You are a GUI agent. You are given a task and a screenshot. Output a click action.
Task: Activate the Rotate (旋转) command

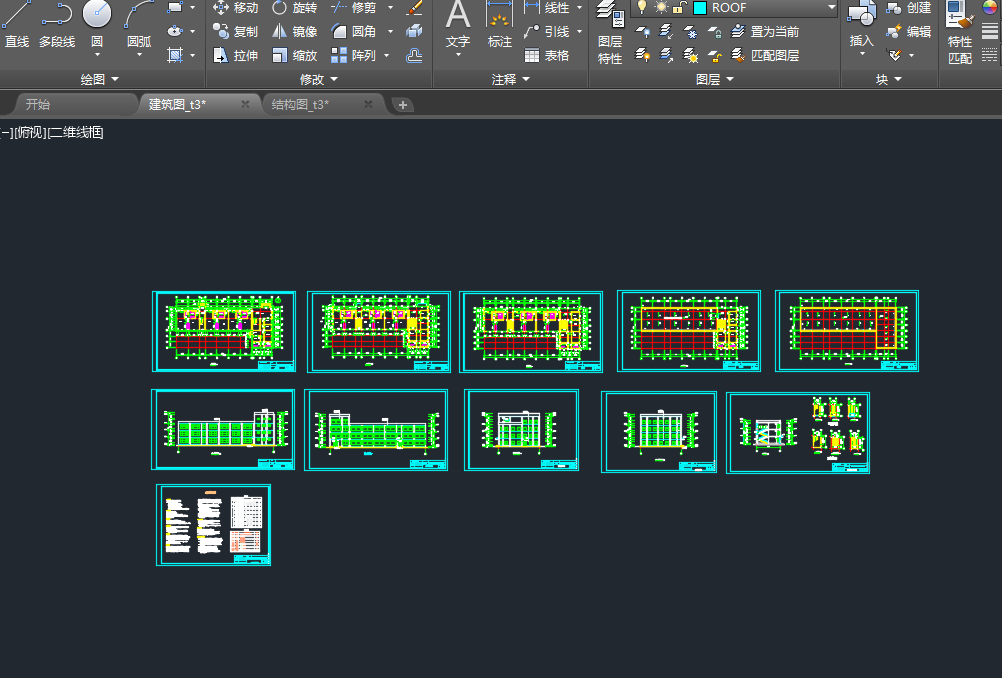pos(295,8)
